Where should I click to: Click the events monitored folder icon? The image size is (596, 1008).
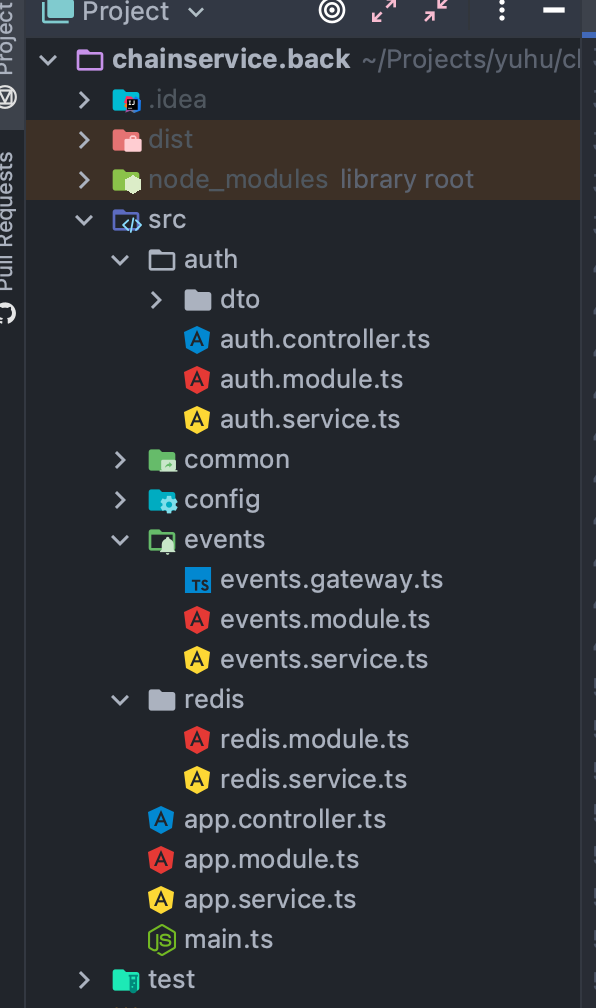click(161, 539)
